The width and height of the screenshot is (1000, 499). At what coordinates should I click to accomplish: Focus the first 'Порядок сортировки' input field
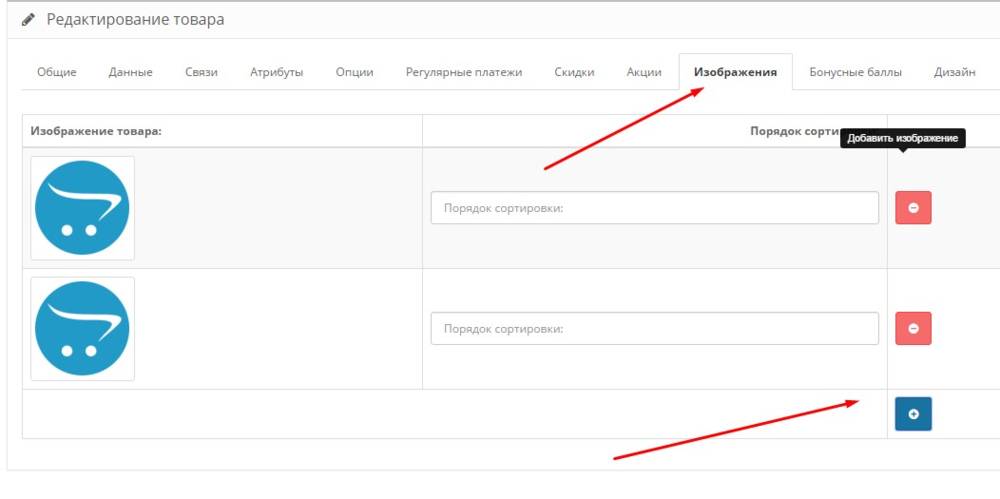point(654,208)
